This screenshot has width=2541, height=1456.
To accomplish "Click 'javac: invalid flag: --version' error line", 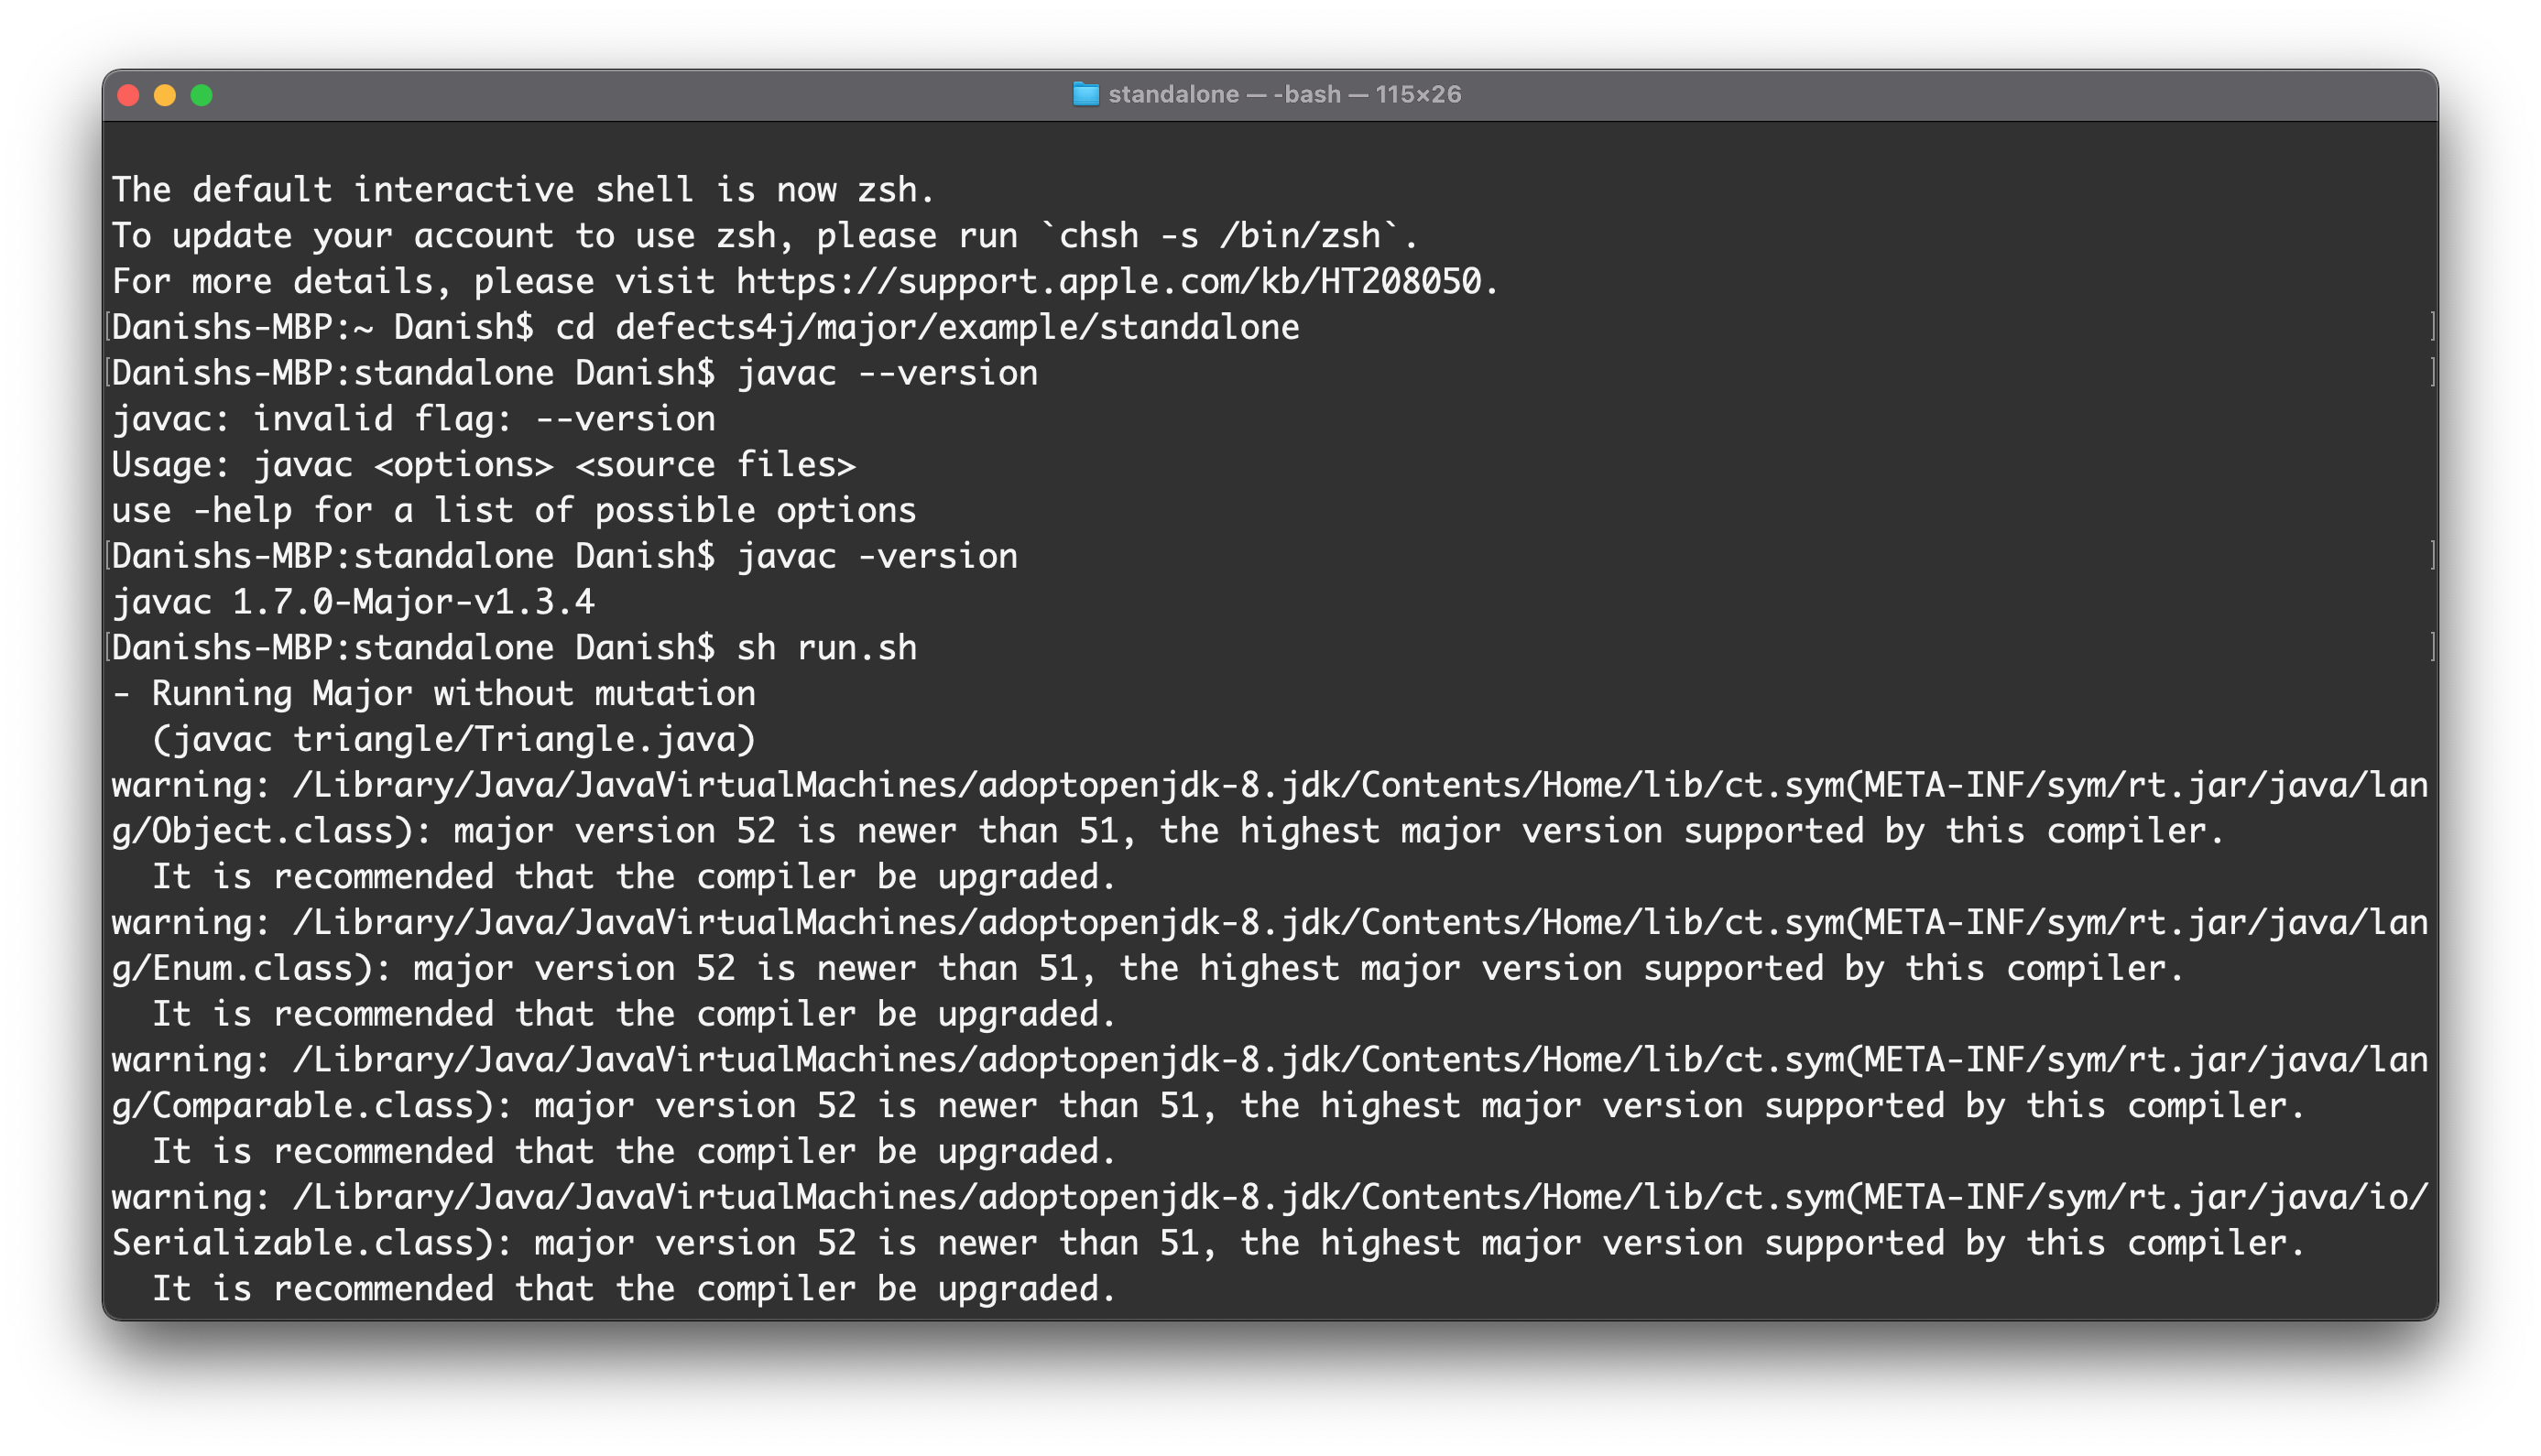I will click(x=413, y=419).
